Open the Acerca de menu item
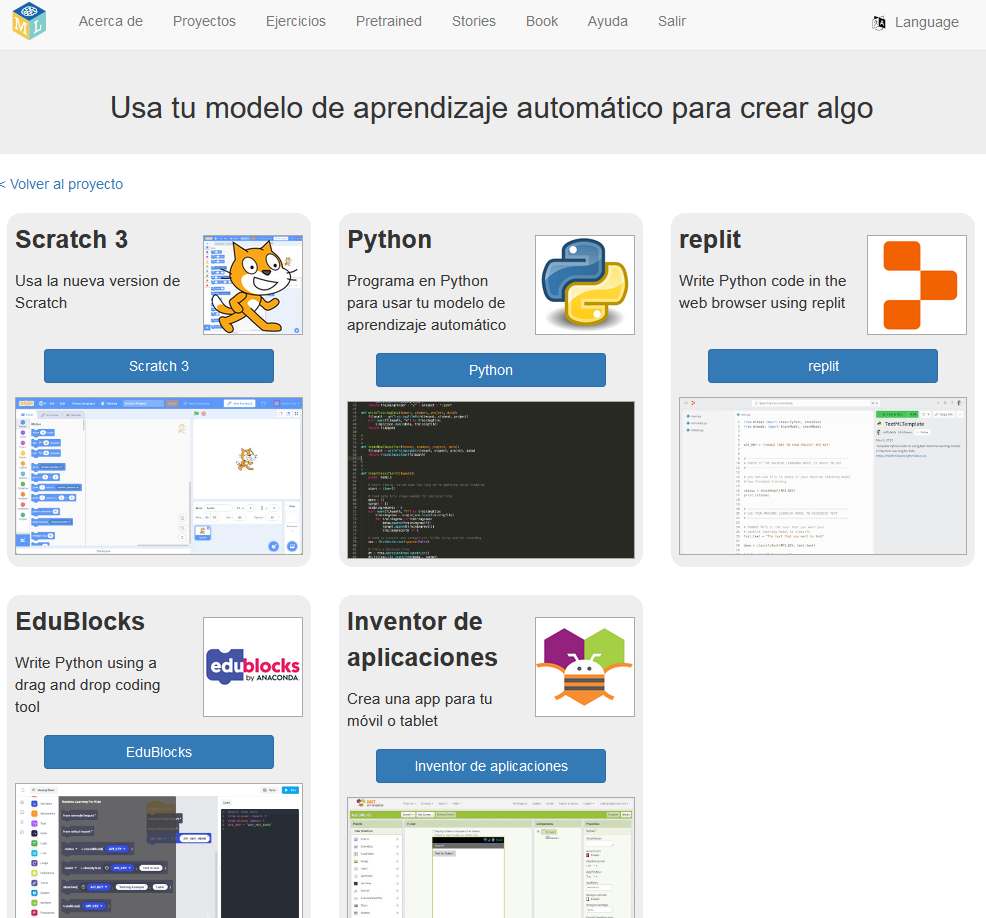 (x=111, y=21)
